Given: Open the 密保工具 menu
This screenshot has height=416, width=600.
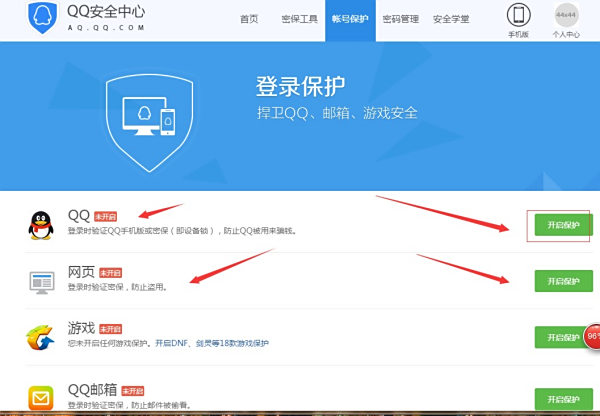Looking at the screenshot, I should click(x=300, y=19).
